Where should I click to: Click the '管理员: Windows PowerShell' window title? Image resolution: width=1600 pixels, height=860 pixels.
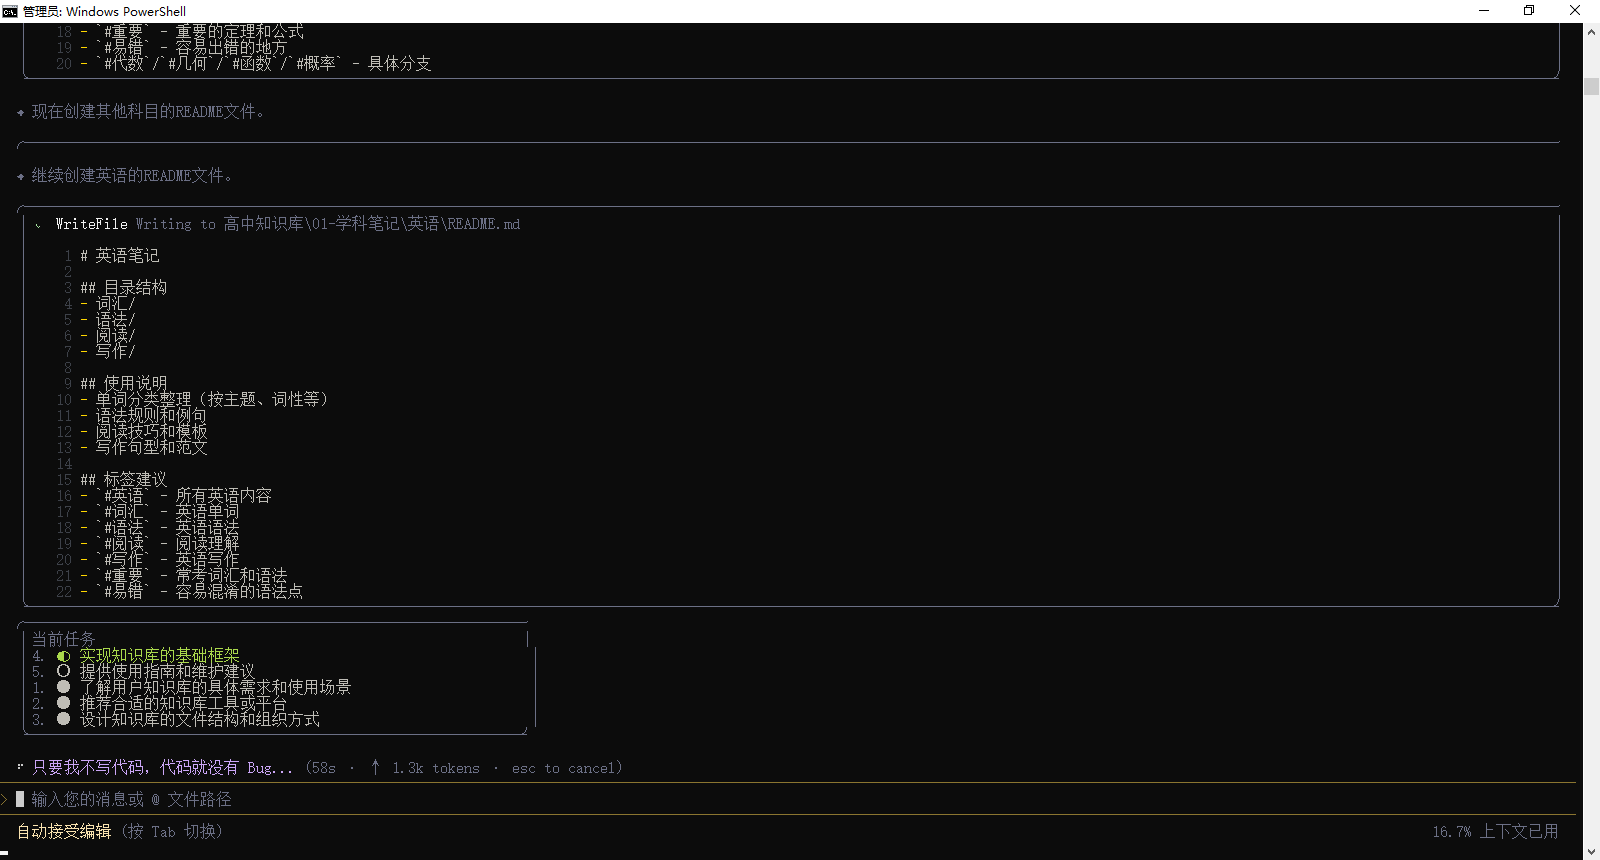coord(104,11)
